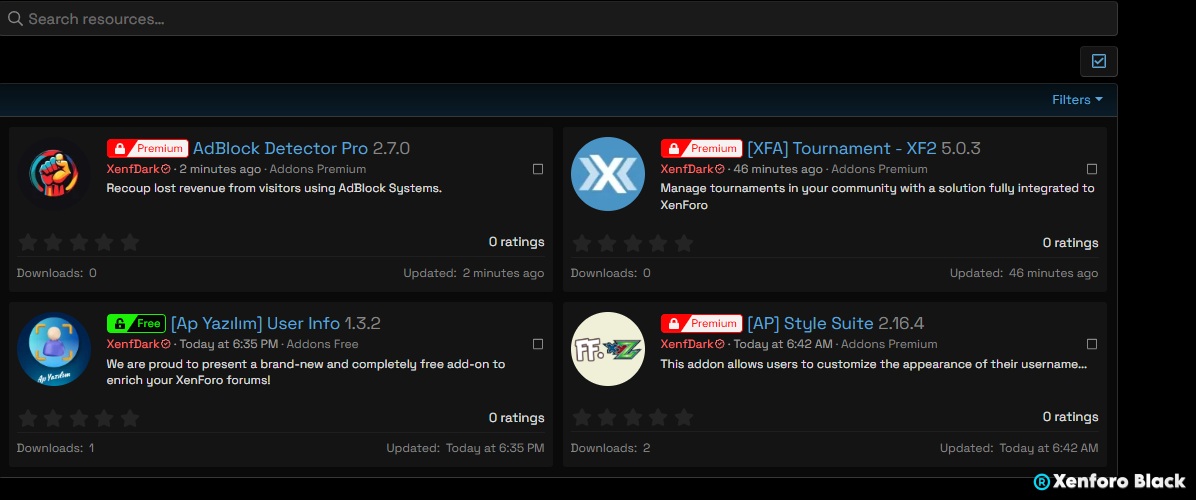Click 'Downloads: 2' on Style Suite card
The height and width of the screenshot is (500, 1196).
tap(611, 448)
